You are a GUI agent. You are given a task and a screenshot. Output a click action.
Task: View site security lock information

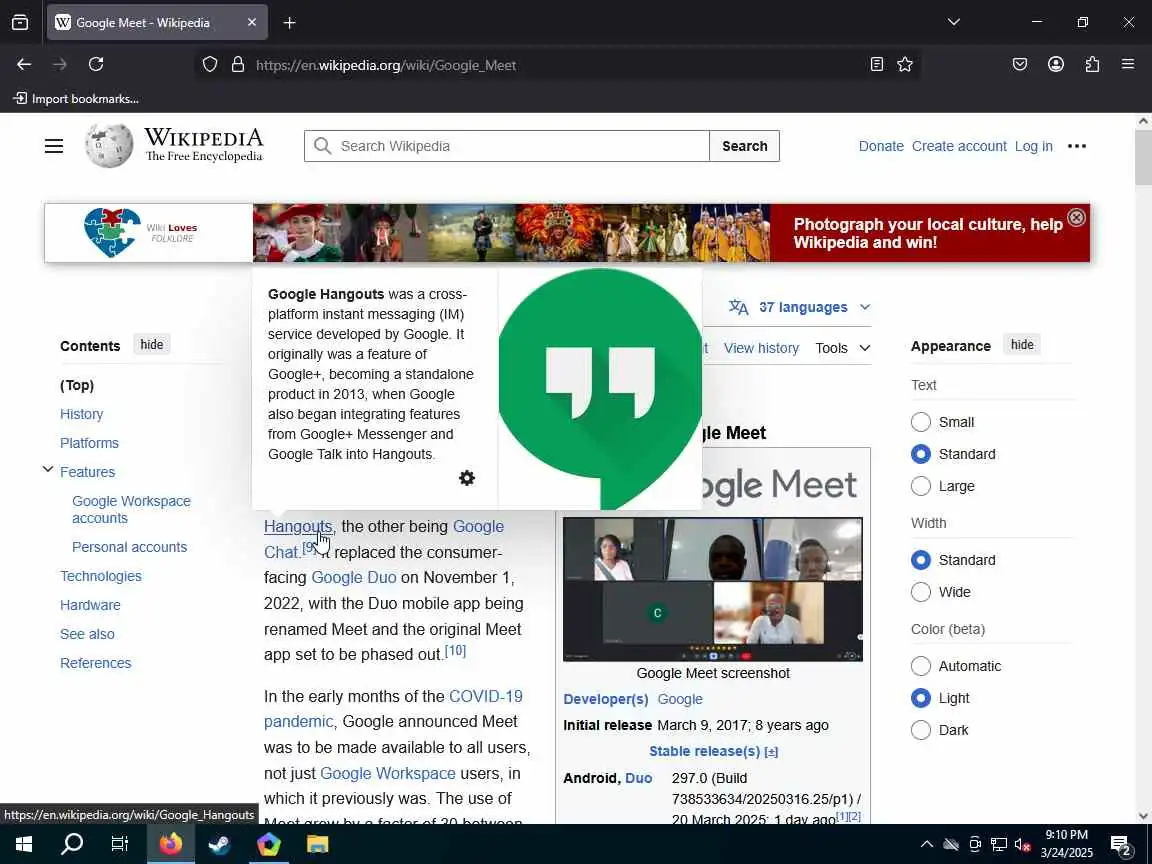(x=237, y=65)
